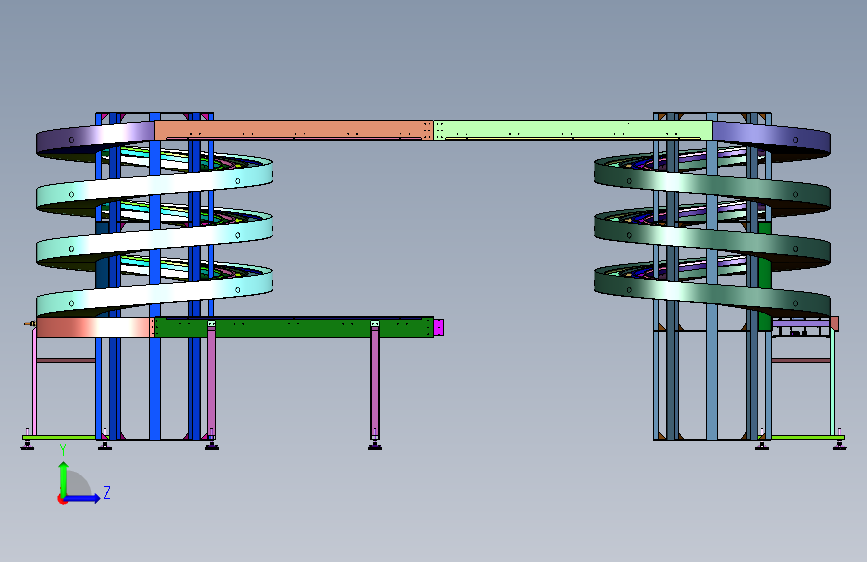Select the magenta end cap on green conveyor
The image size is (867, 562).
[438, 327]
